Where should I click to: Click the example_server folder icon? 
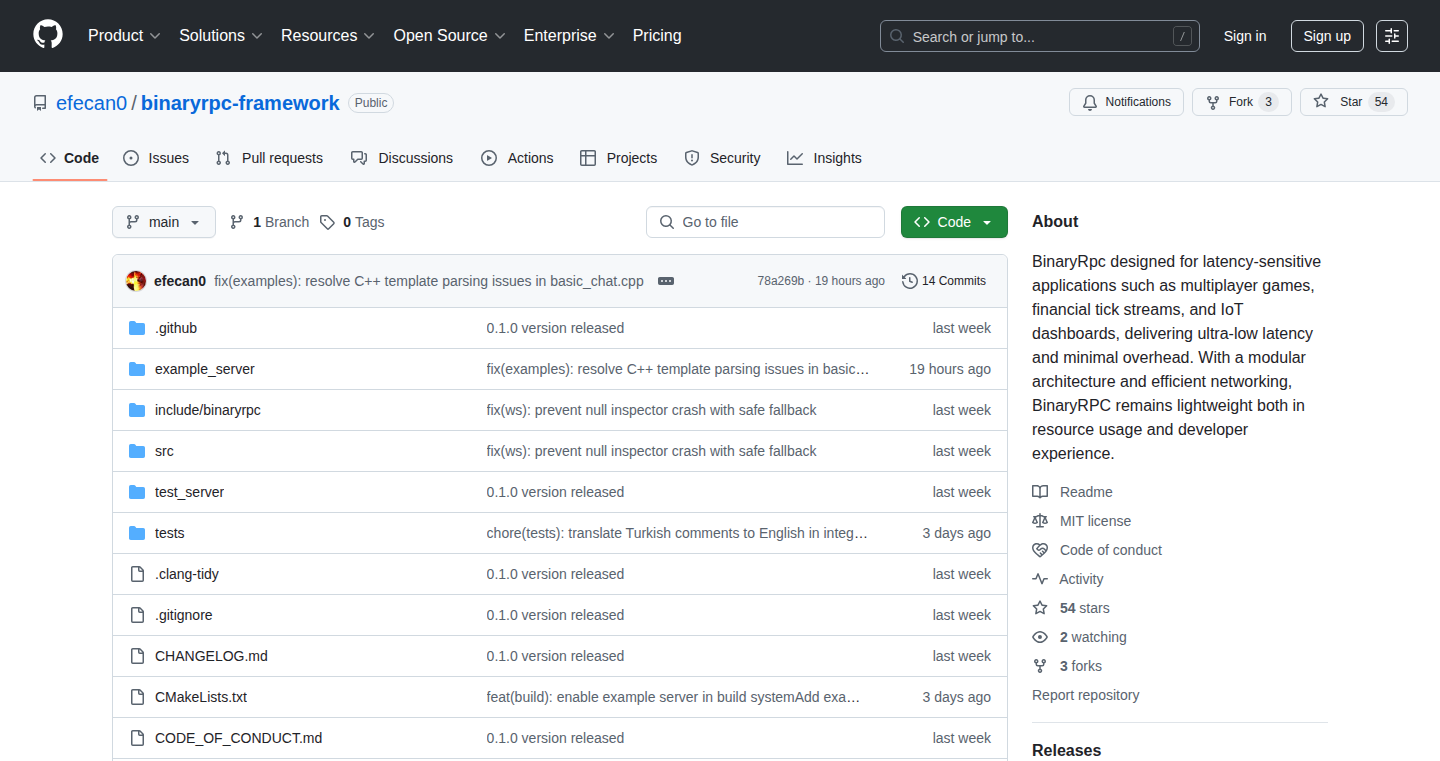(x=137, y=369)
